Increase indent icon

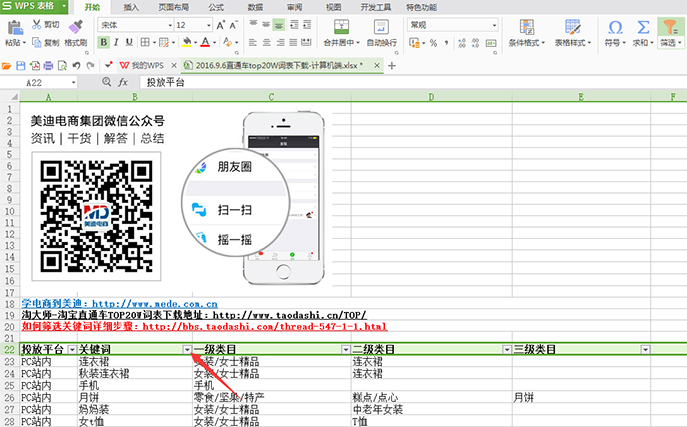[307, 25]
